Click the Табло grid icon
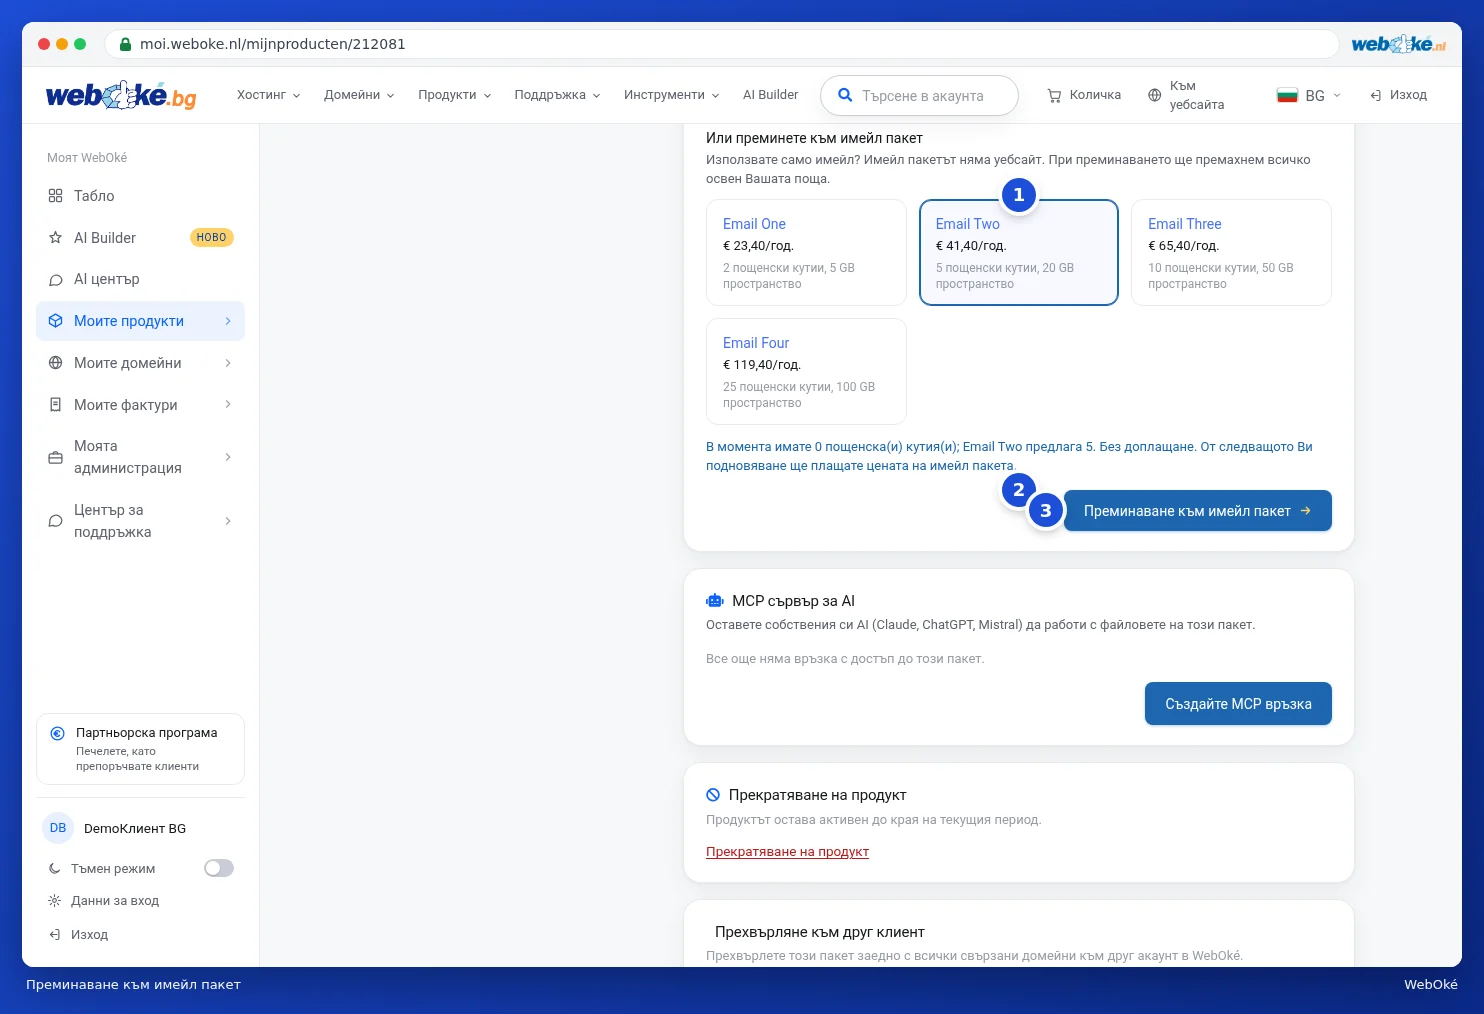This screenshot has width=1484, height=1014. [x=55, y=196]
